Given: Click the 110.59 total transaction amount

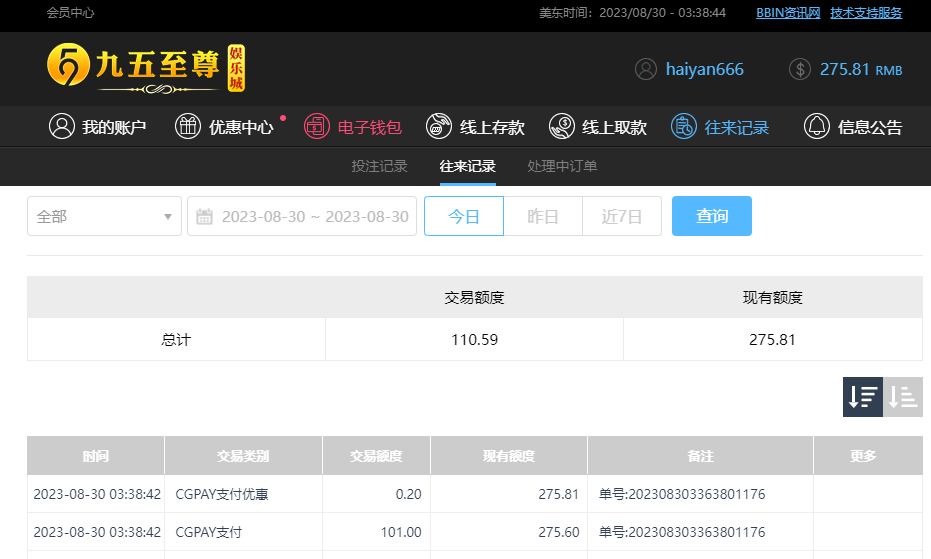Looking at the screenshot, I should pos(474,340).
